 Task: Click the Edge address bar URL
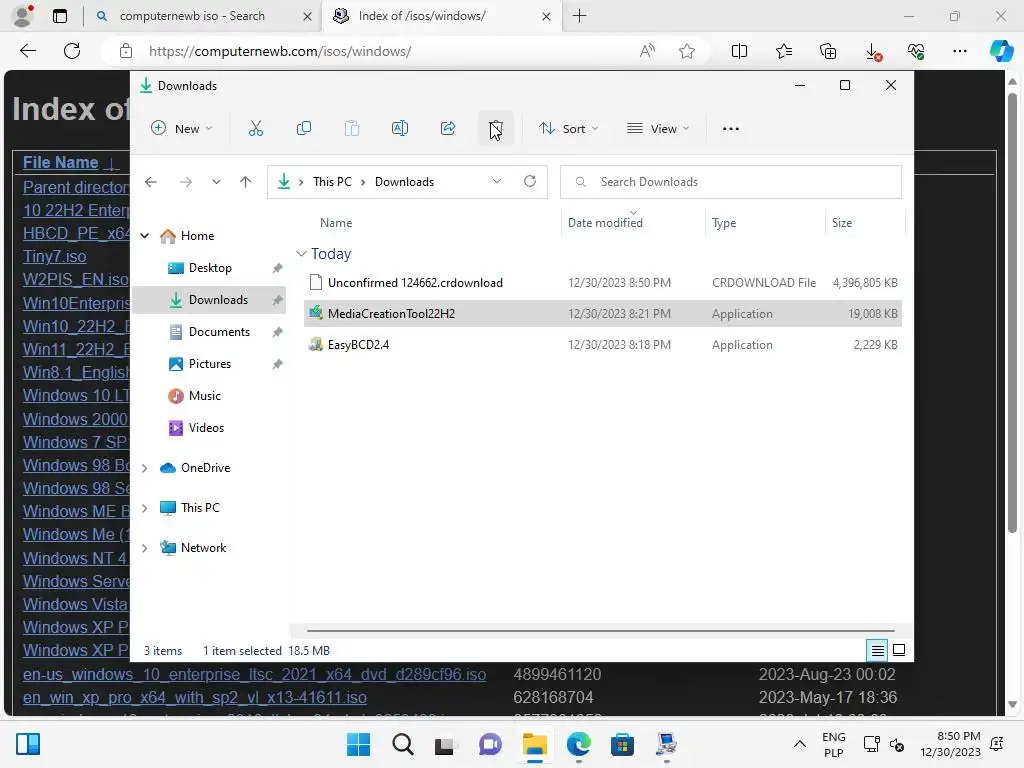[280, 51]
